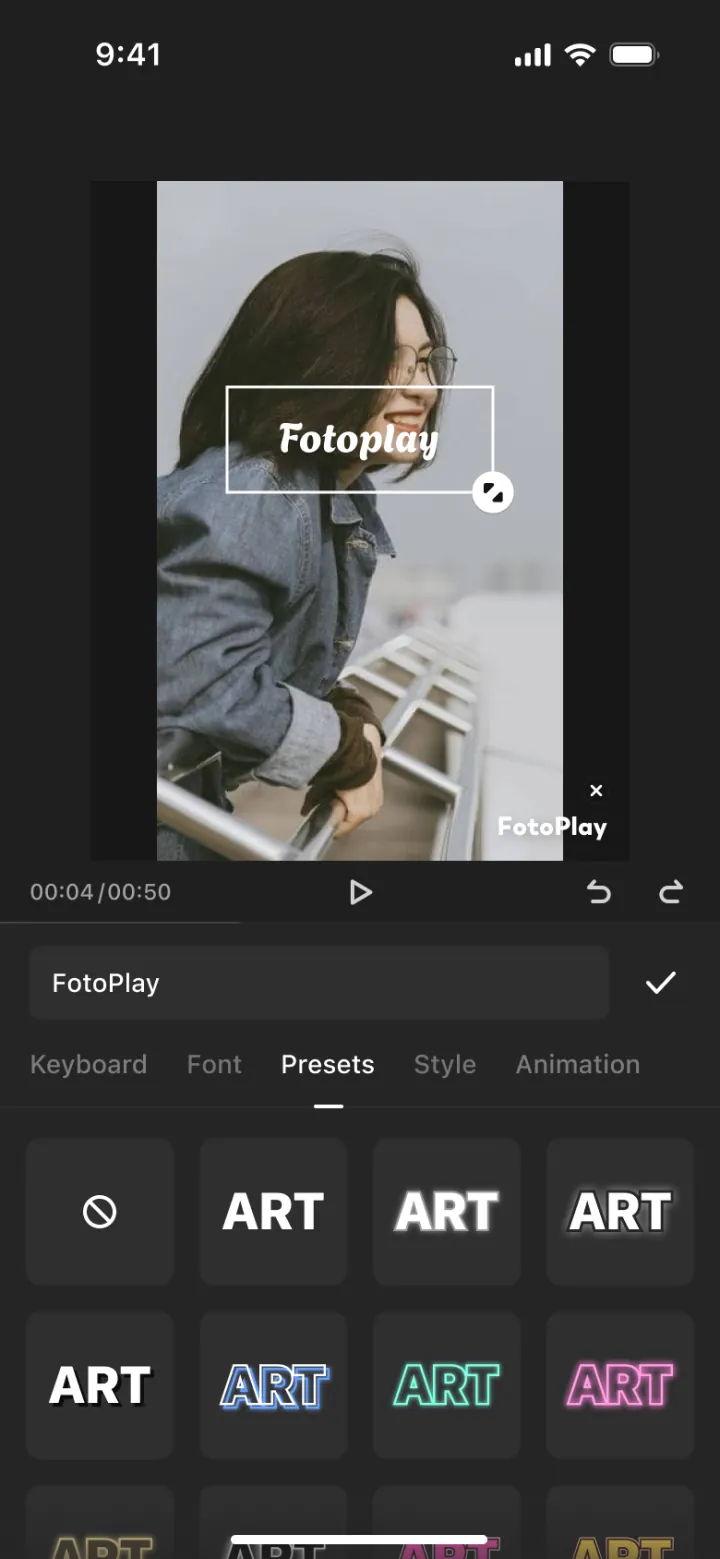Open the Font tab

coord(214,1064)
